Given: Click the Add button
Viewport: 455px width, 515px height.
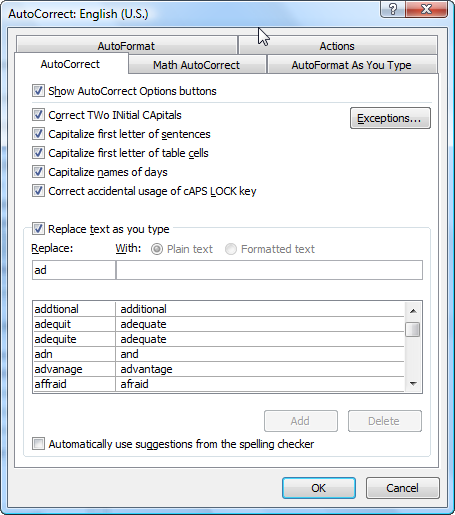Looking at the screenshot, I should click(301, 421).
